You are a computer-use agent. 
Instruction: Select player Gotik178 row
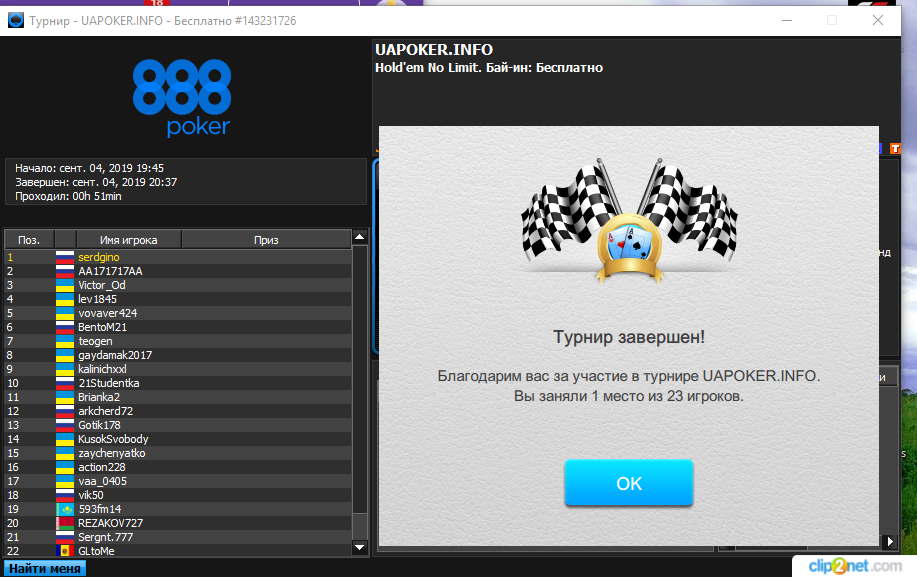point(178,426)
